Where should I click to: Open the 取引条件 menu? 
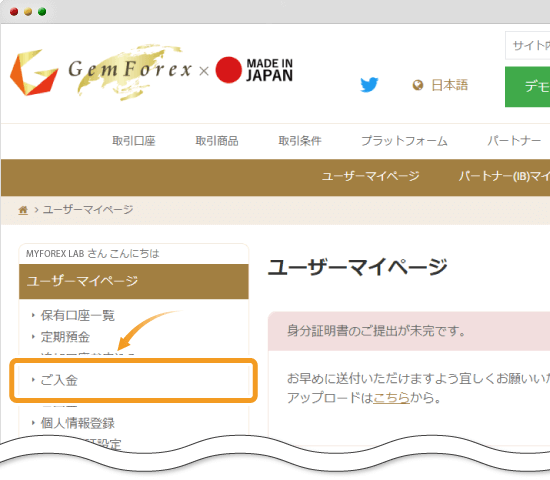point(300,141)
